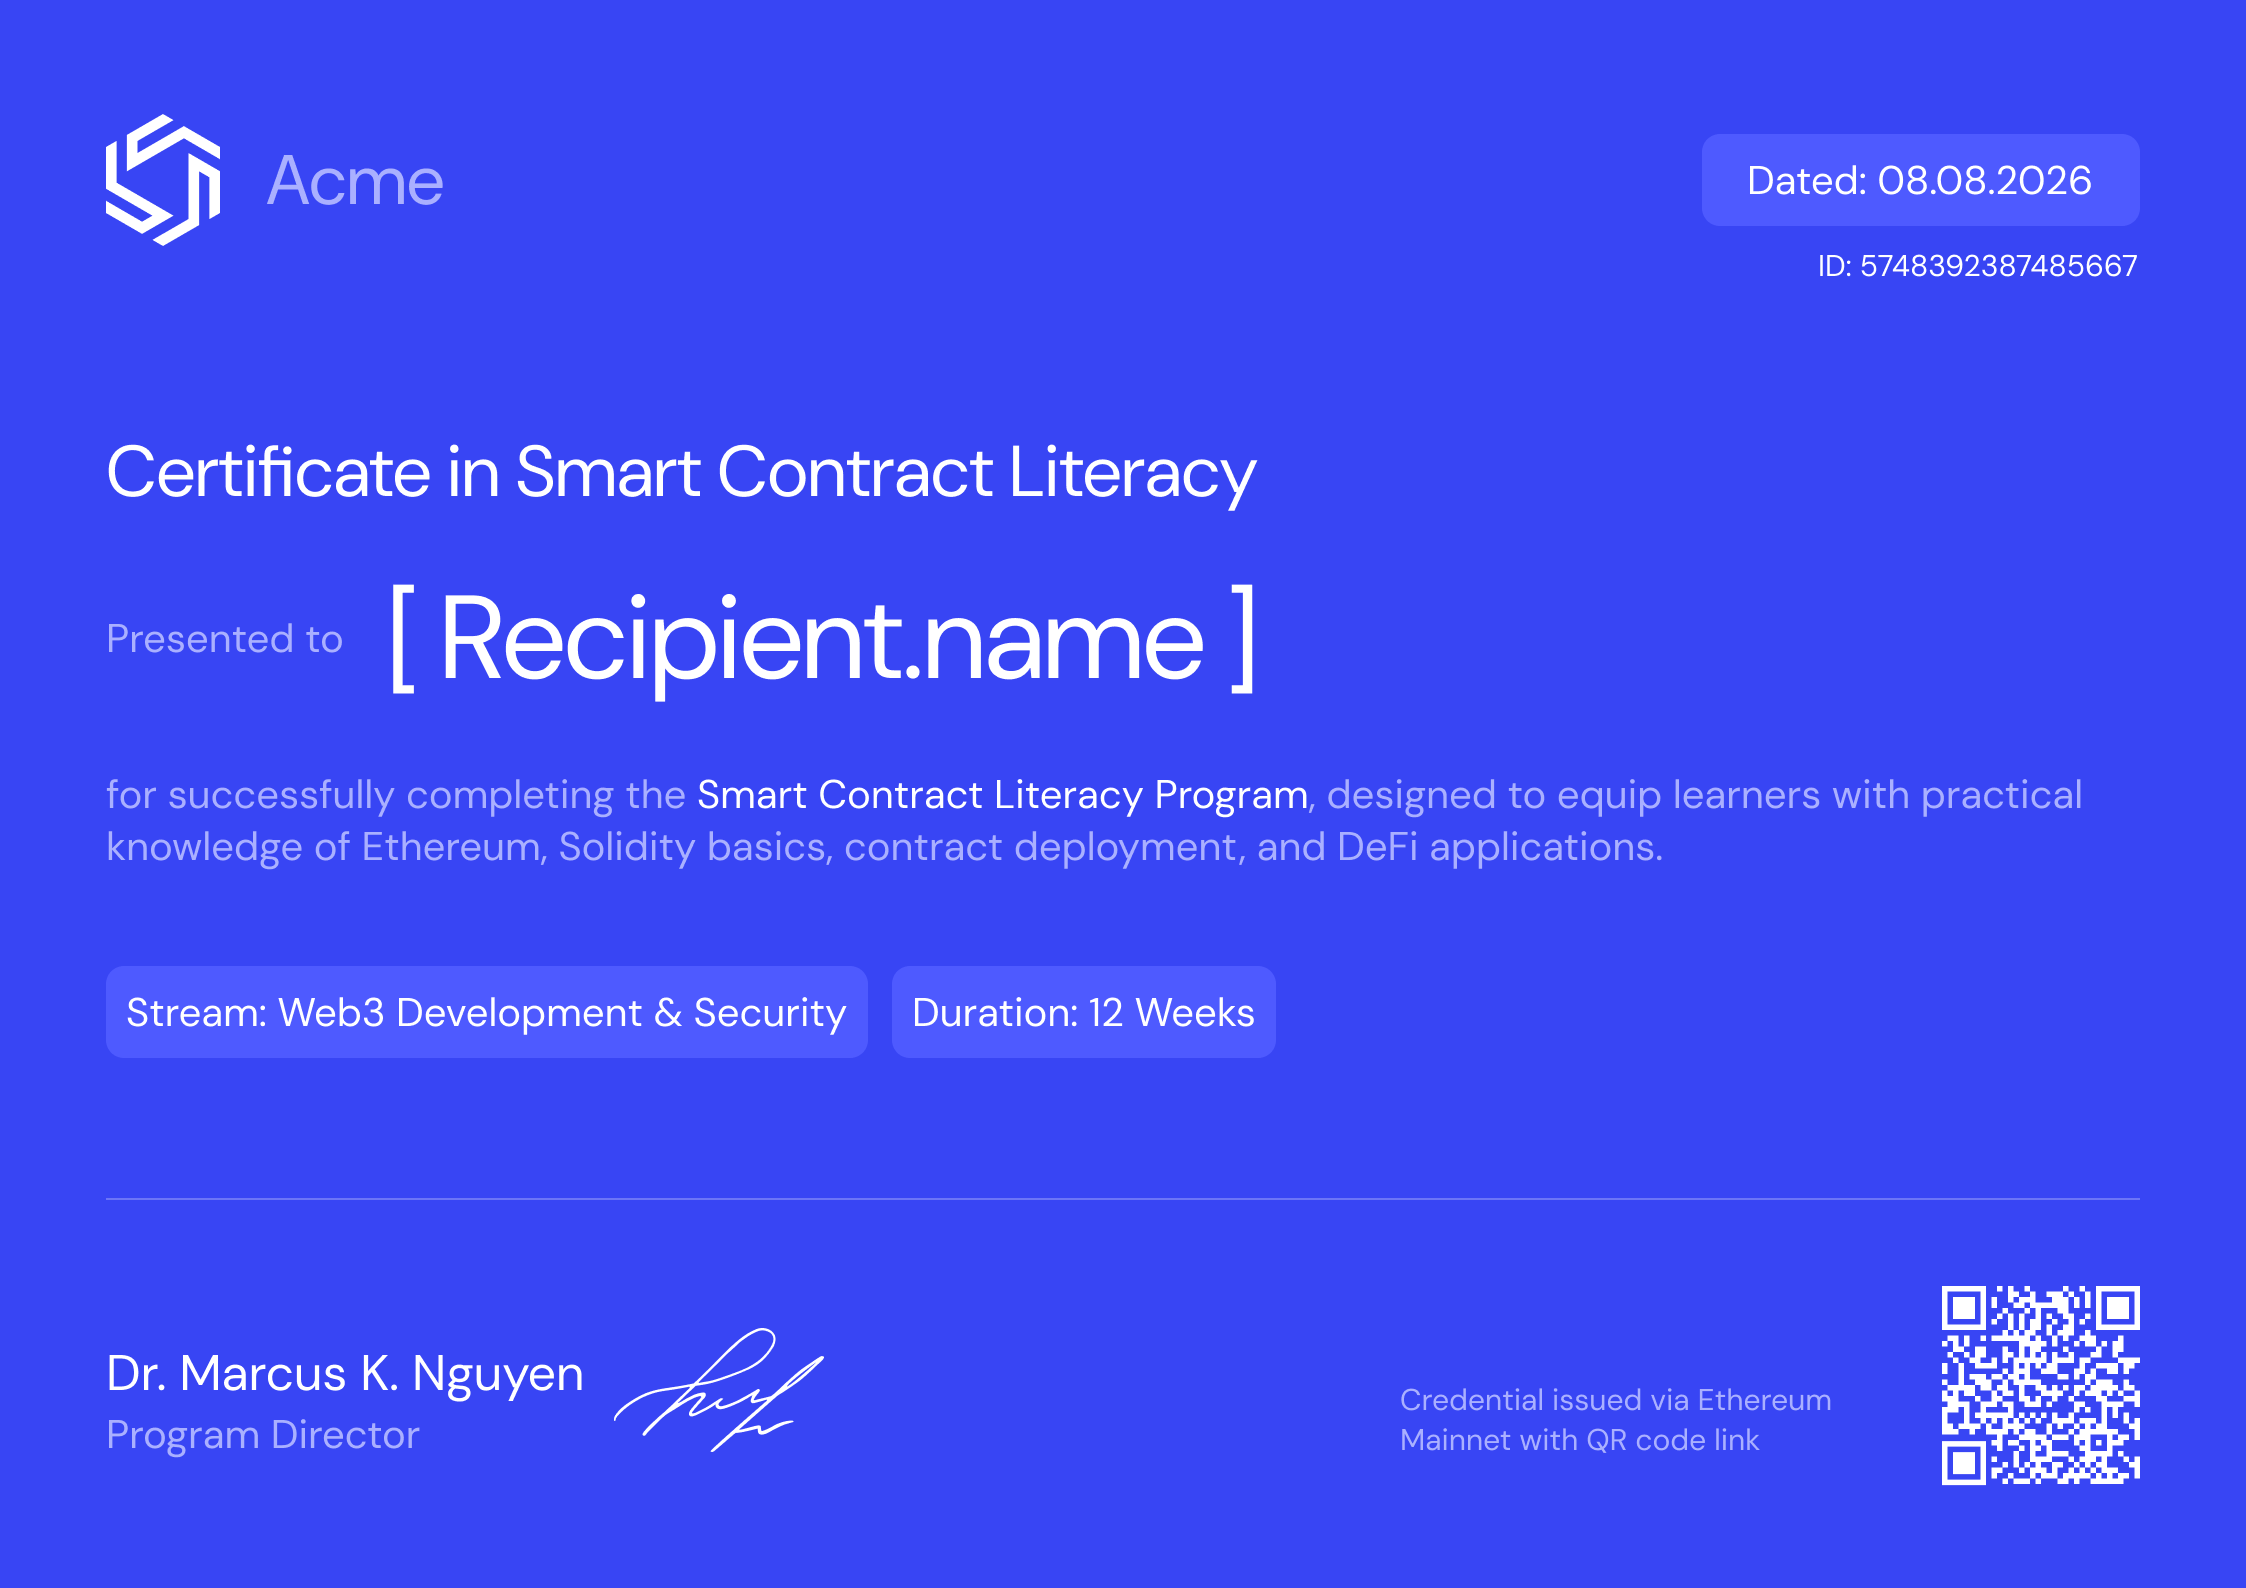Select the Program Director label
Screen dimensions: 2246x1588
263,1435
